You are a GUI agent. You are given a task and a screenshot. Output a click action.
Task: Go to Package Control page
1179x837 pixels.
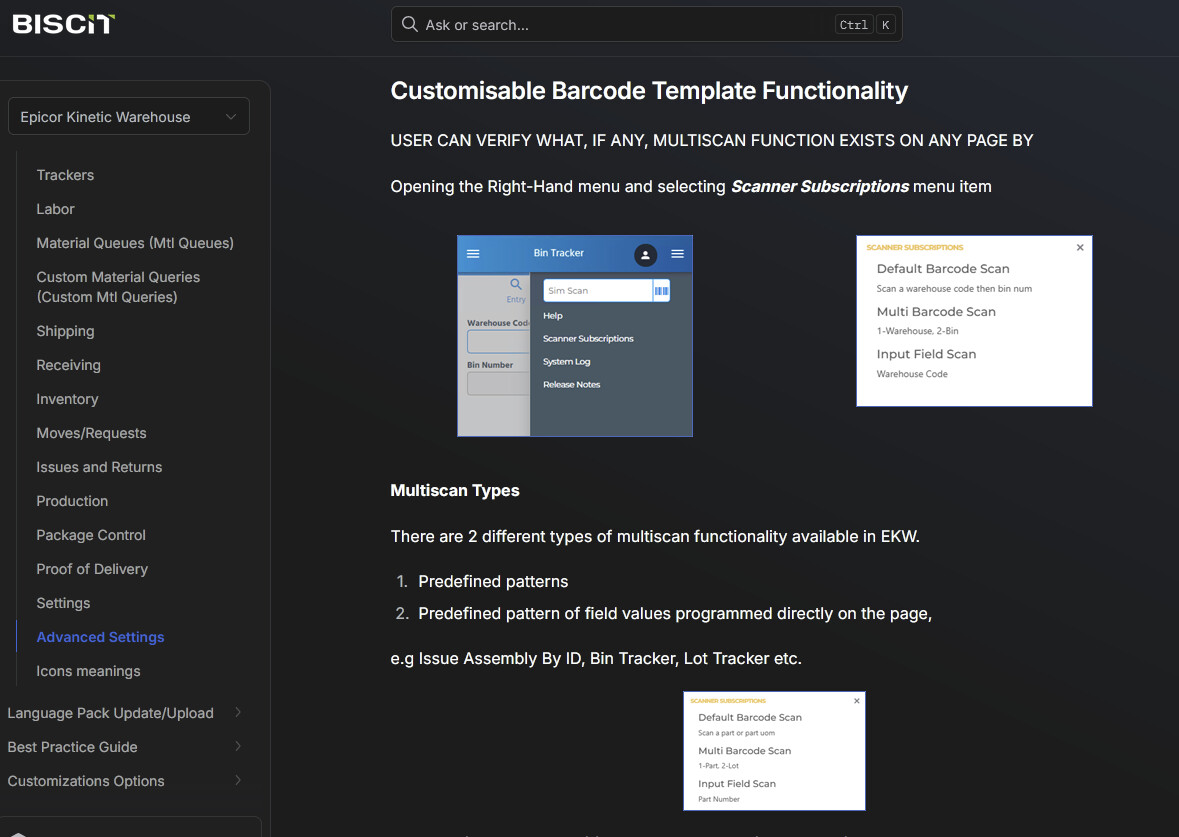pos(91,535)
